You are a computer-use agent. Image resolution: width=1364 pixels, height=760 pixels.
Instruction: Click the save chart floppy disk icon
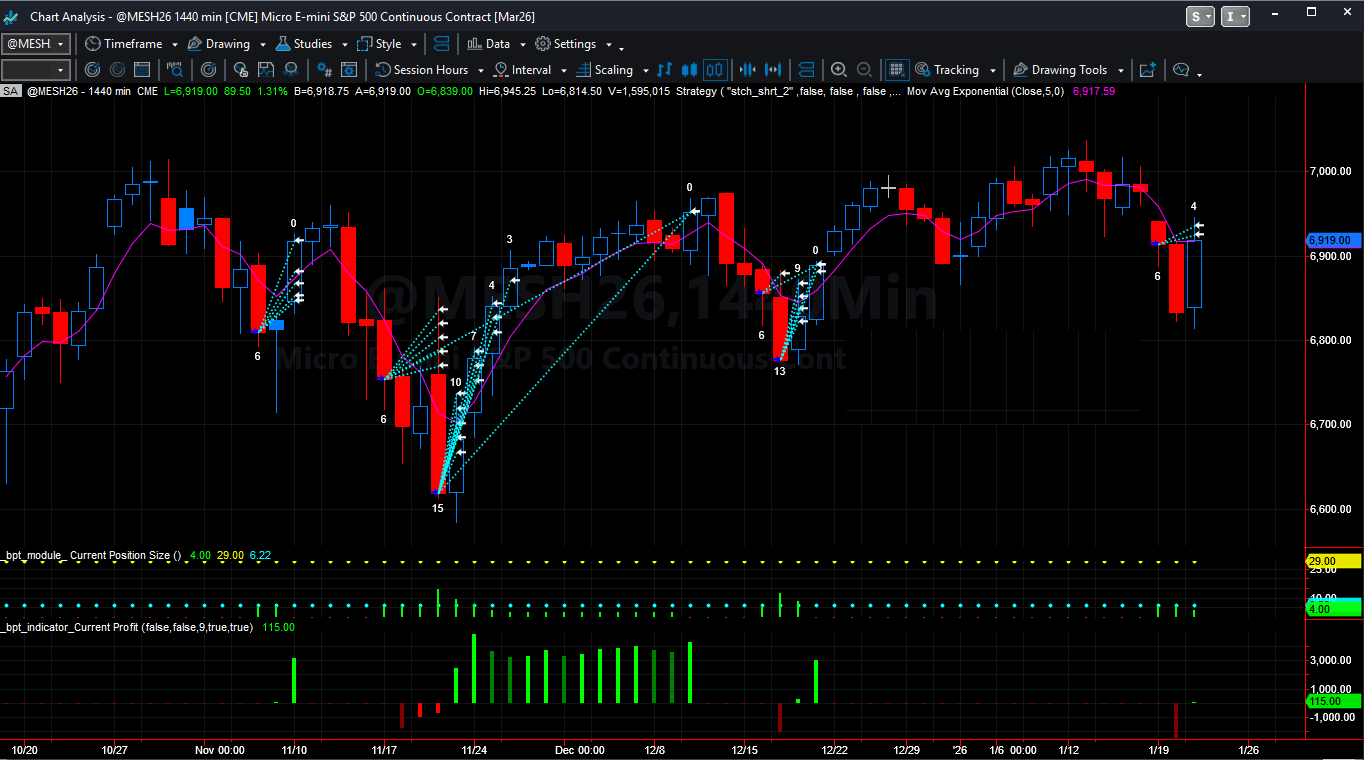266,70
